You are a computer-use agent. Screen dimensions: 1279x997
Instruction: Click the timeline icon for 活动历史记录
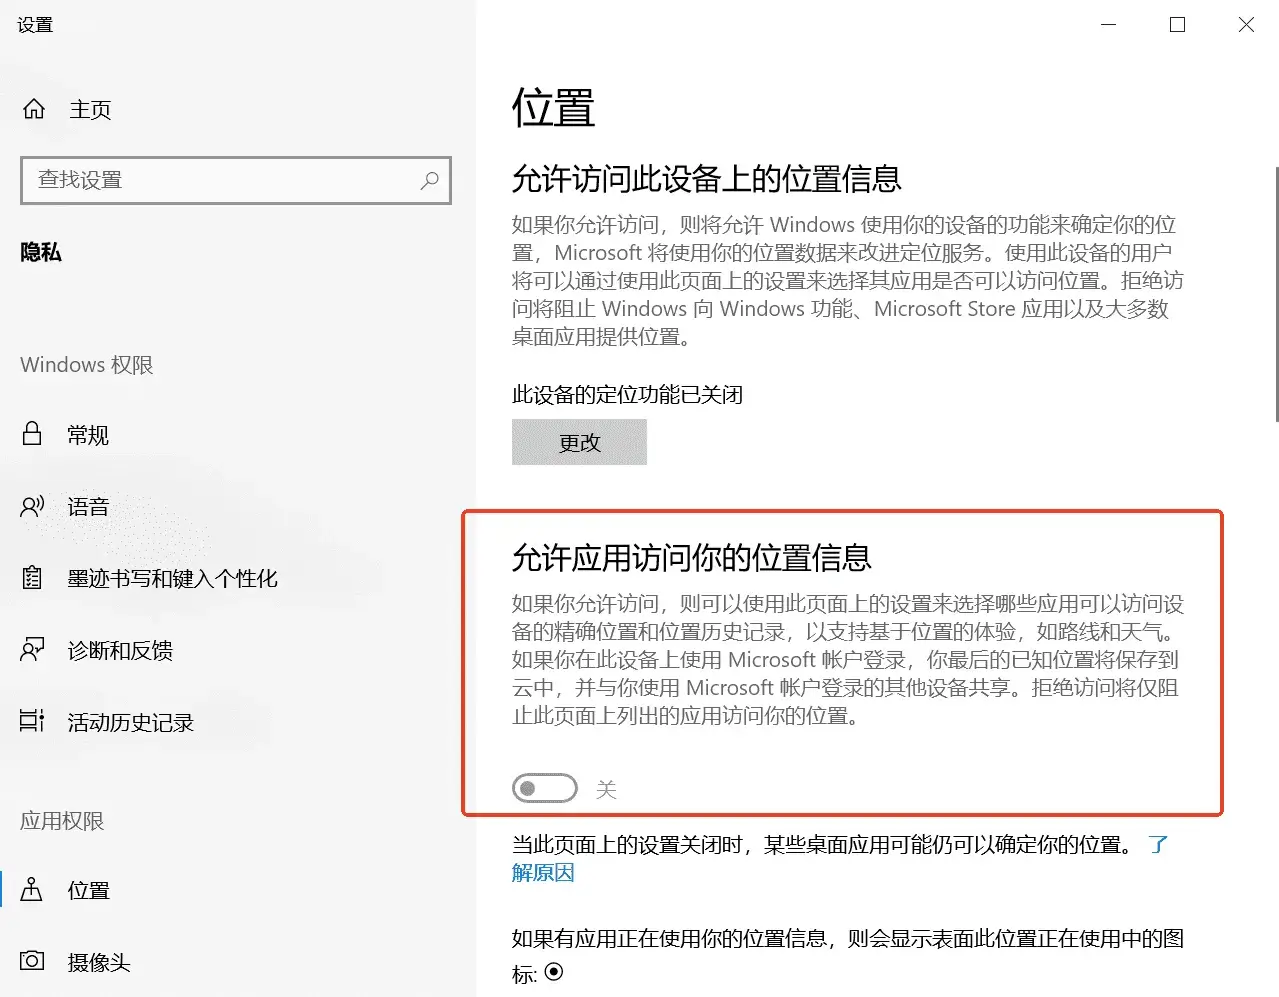(32, 721)
